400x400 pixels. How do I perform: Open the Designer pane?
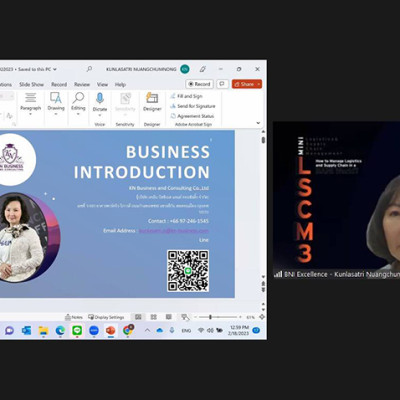[x=152, y=103]
